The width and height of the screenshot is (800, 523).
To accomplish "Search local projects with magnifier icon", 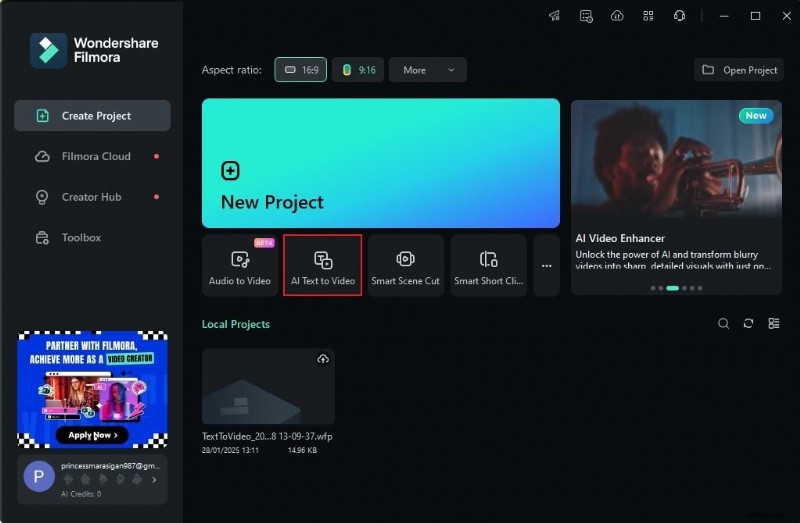I will tap(724, 324).
